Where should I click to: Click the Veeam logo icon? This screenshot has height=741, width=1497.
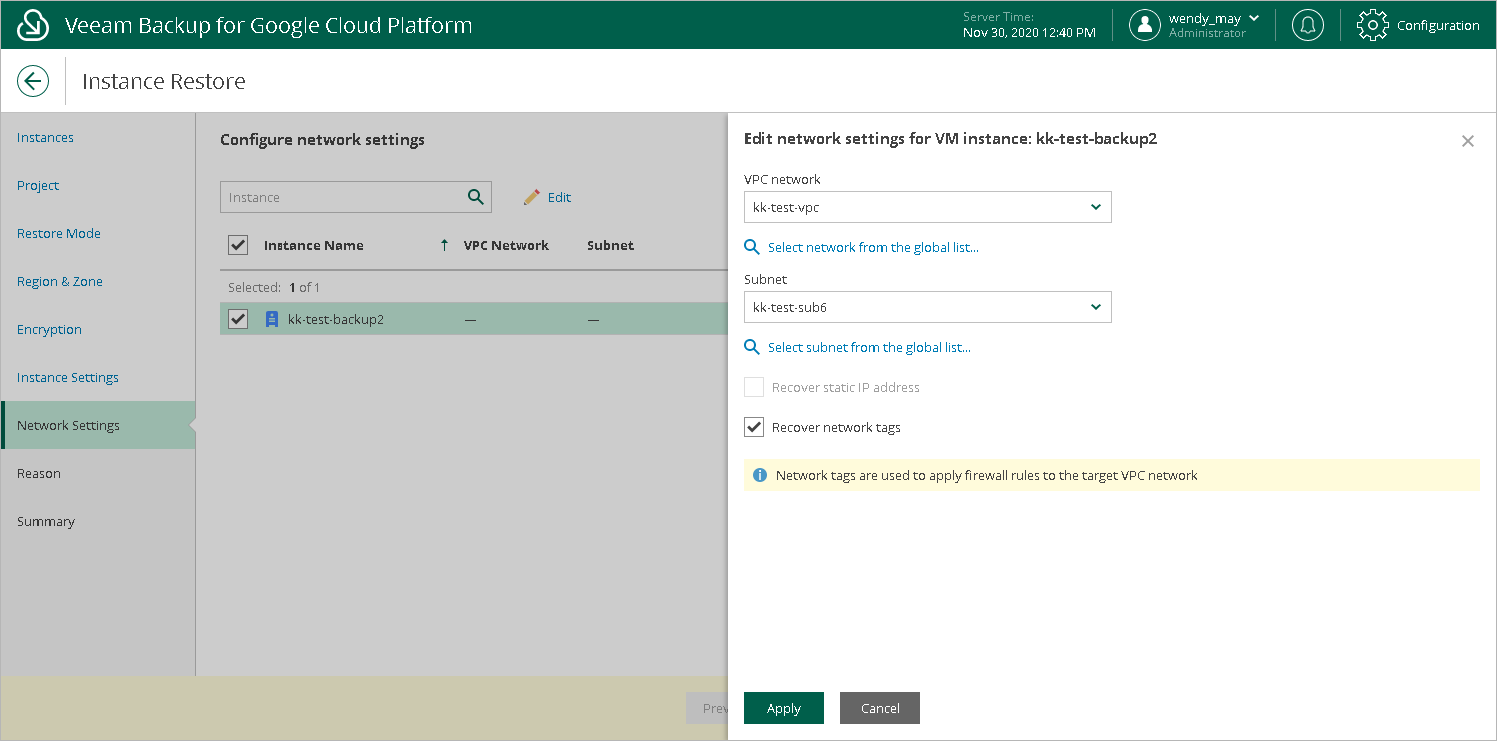point(33,25)
